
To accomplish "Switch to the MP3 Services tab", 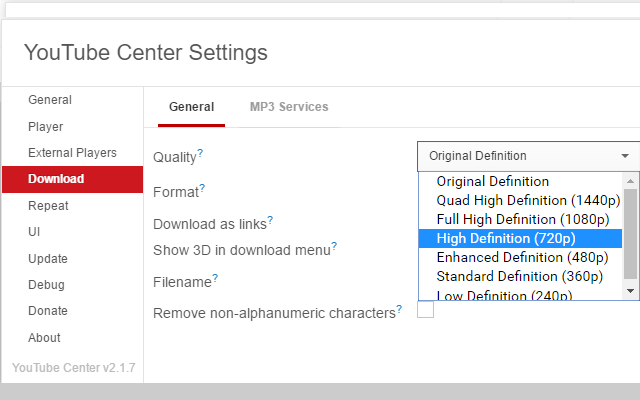I will click(x=289, y=107).
